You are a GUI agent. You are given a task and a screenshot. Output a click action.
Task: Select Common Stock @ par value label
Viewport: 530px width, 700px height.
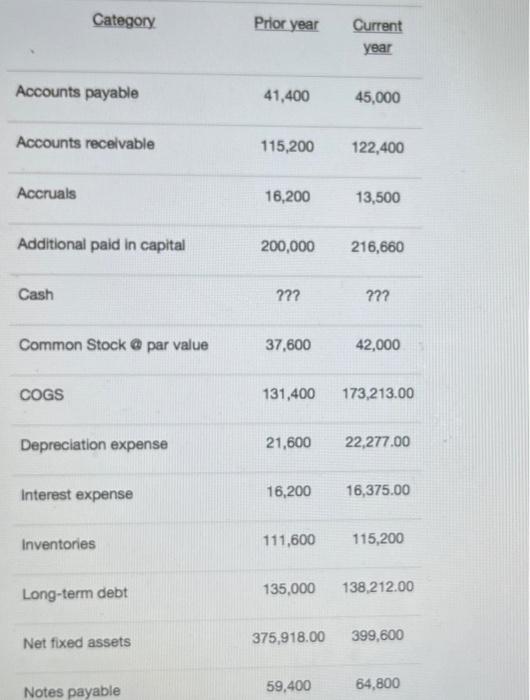113,345
